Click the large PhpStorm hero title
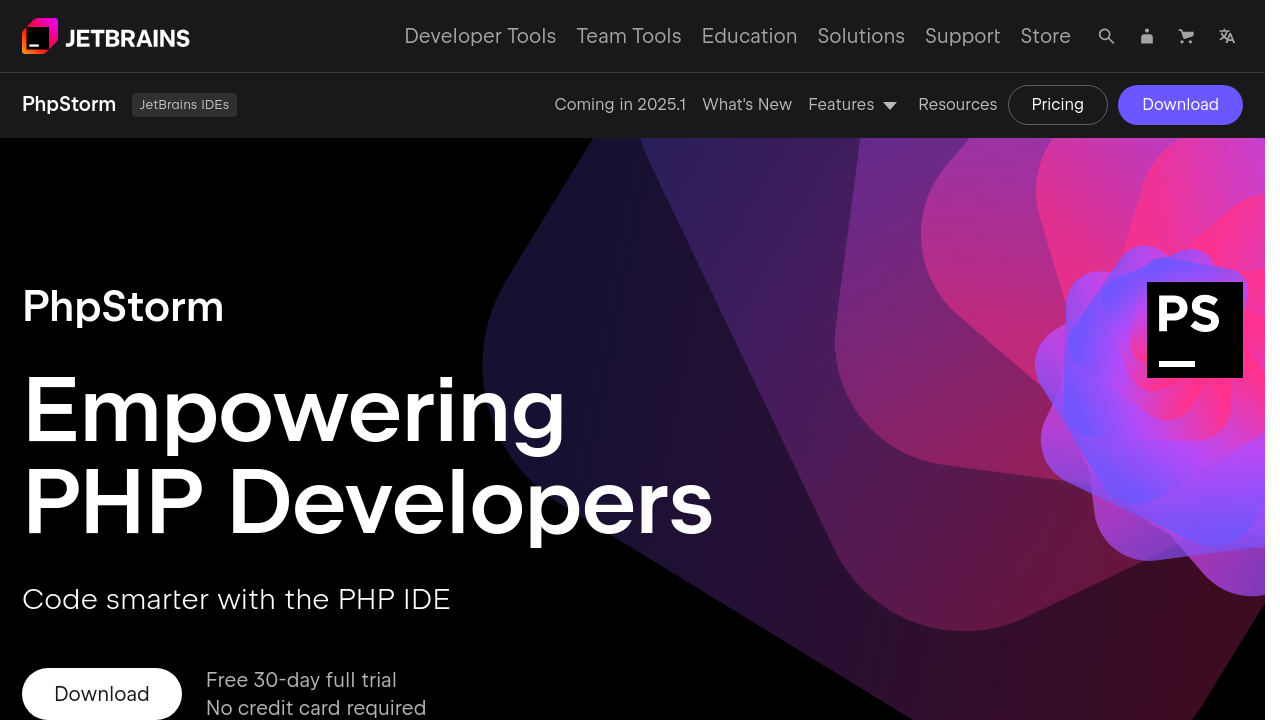This screenshot has width=1280, height=720. (x=123, y=306)
